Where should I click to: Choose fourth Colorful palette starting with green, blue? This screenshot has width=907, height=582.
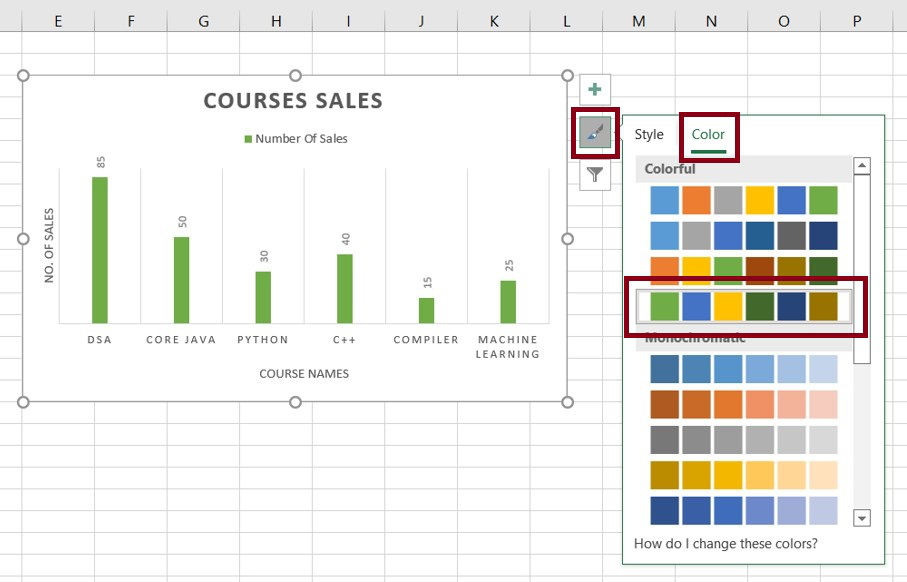pos(743,306)
